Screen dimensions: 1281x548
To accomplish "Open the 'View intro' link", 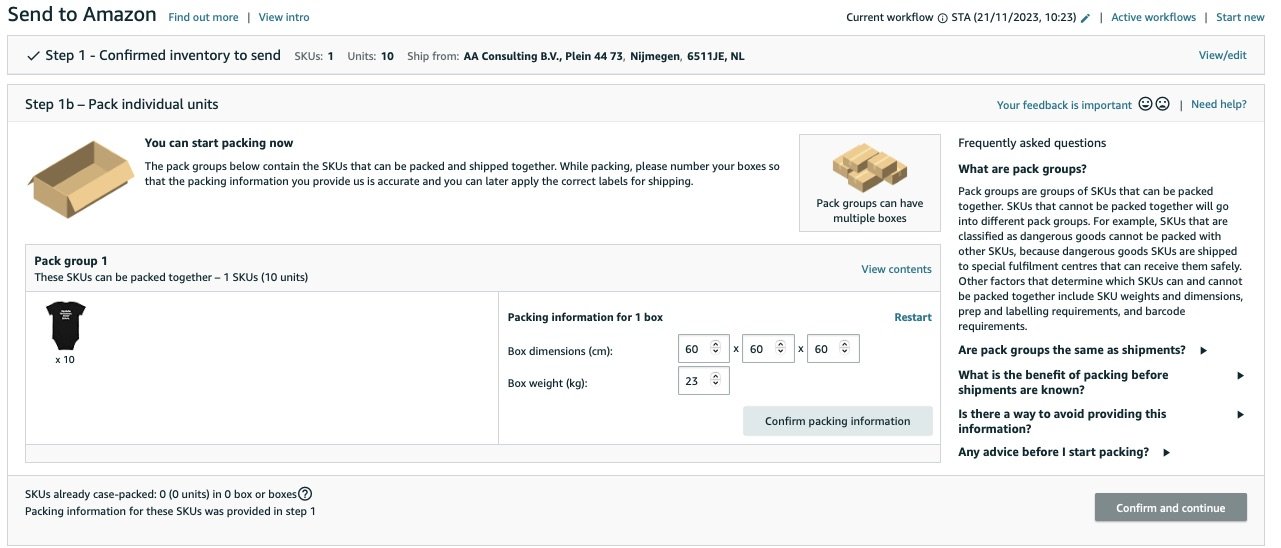I will click(284, 18).
